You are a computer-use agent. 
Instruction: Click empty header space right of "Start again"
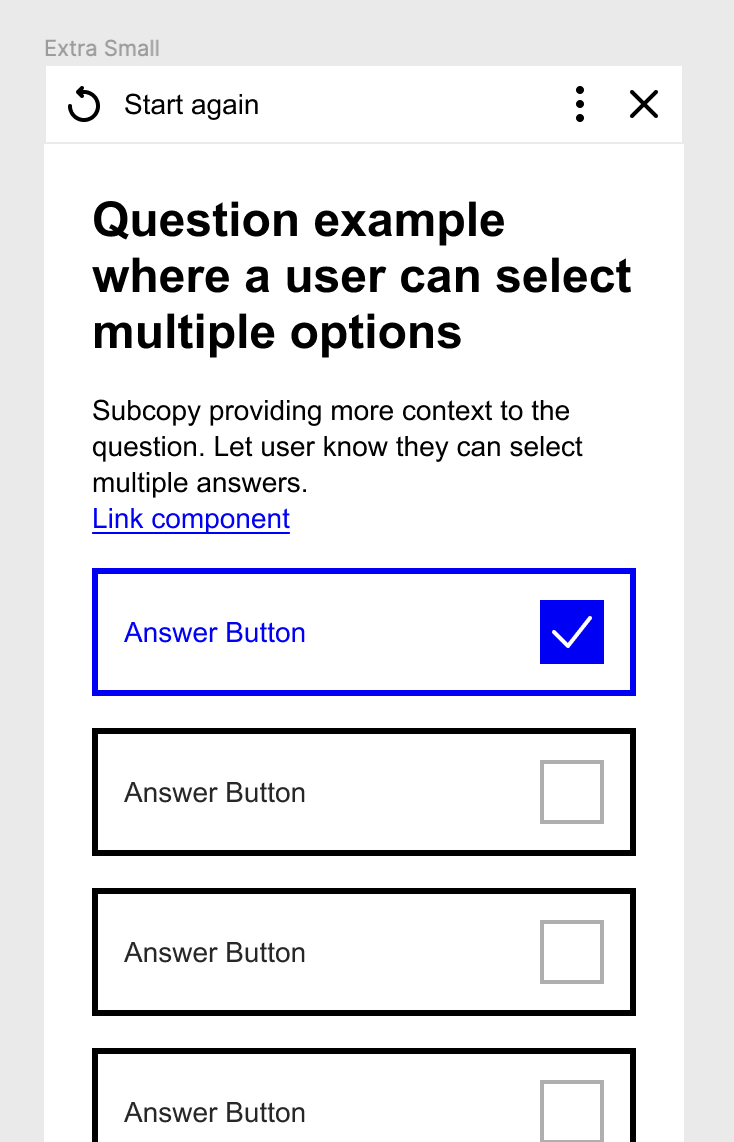pos(410,105)
